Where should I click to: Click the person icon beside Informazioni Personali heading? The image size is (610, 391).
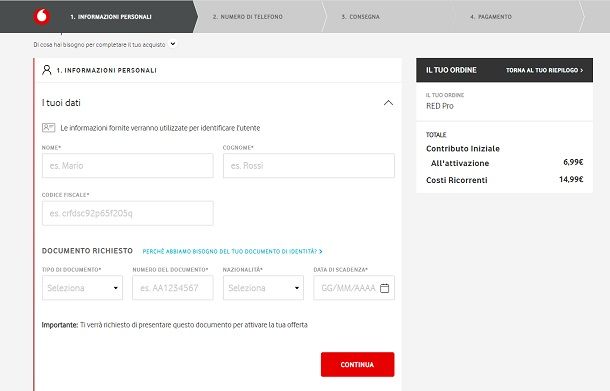tap(47, 70)
